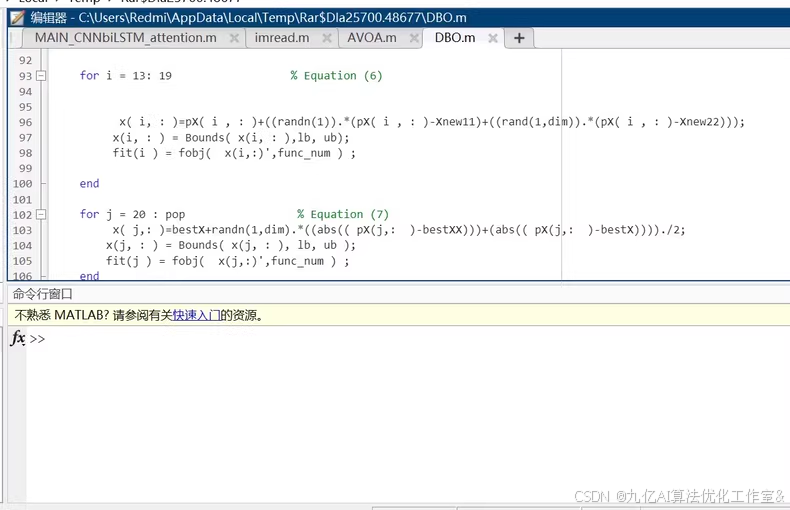Click 'for j = 20 : pop' text

point(132,214)
